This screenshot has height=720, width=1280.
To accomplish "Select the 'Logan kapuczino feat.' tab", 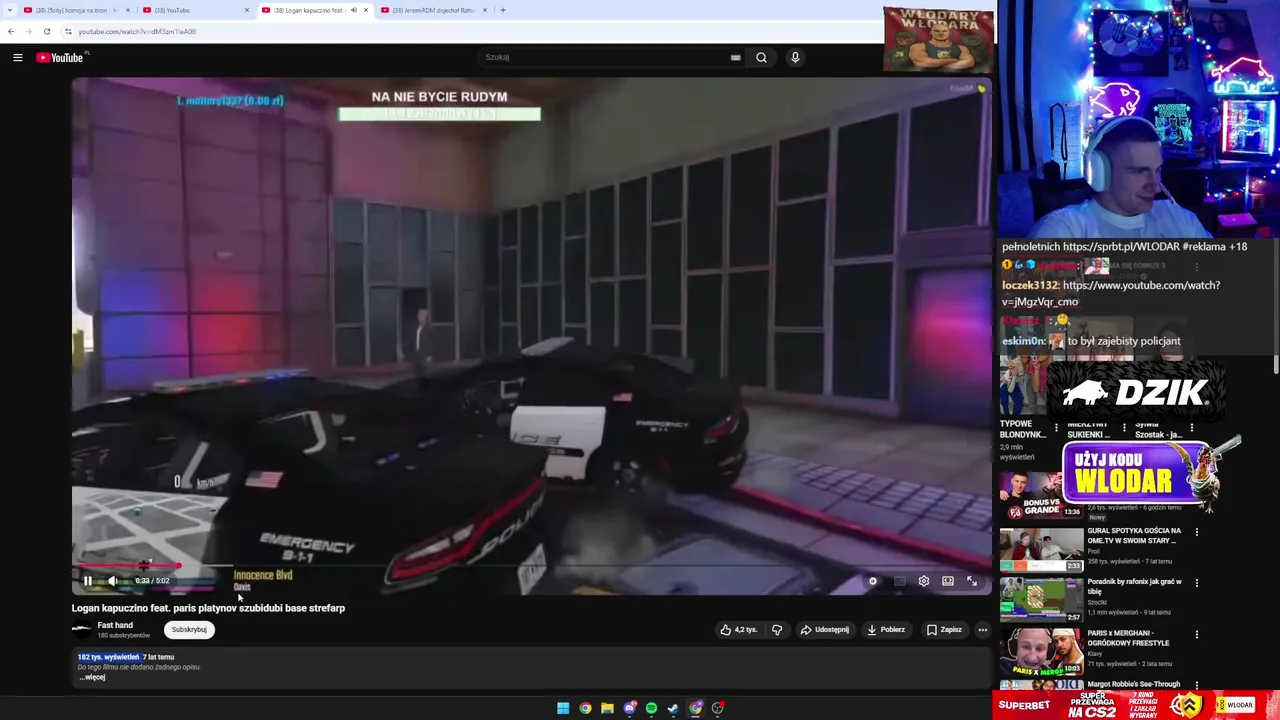I will (x=315, y=10).
